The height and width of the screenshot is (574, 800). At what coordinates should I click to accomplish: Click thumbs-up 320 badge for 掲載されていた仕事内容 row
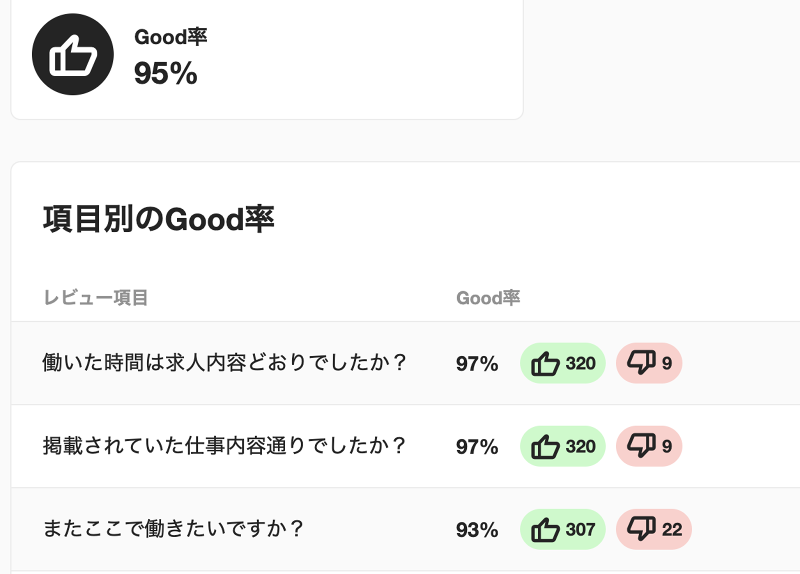coord(562,446)
